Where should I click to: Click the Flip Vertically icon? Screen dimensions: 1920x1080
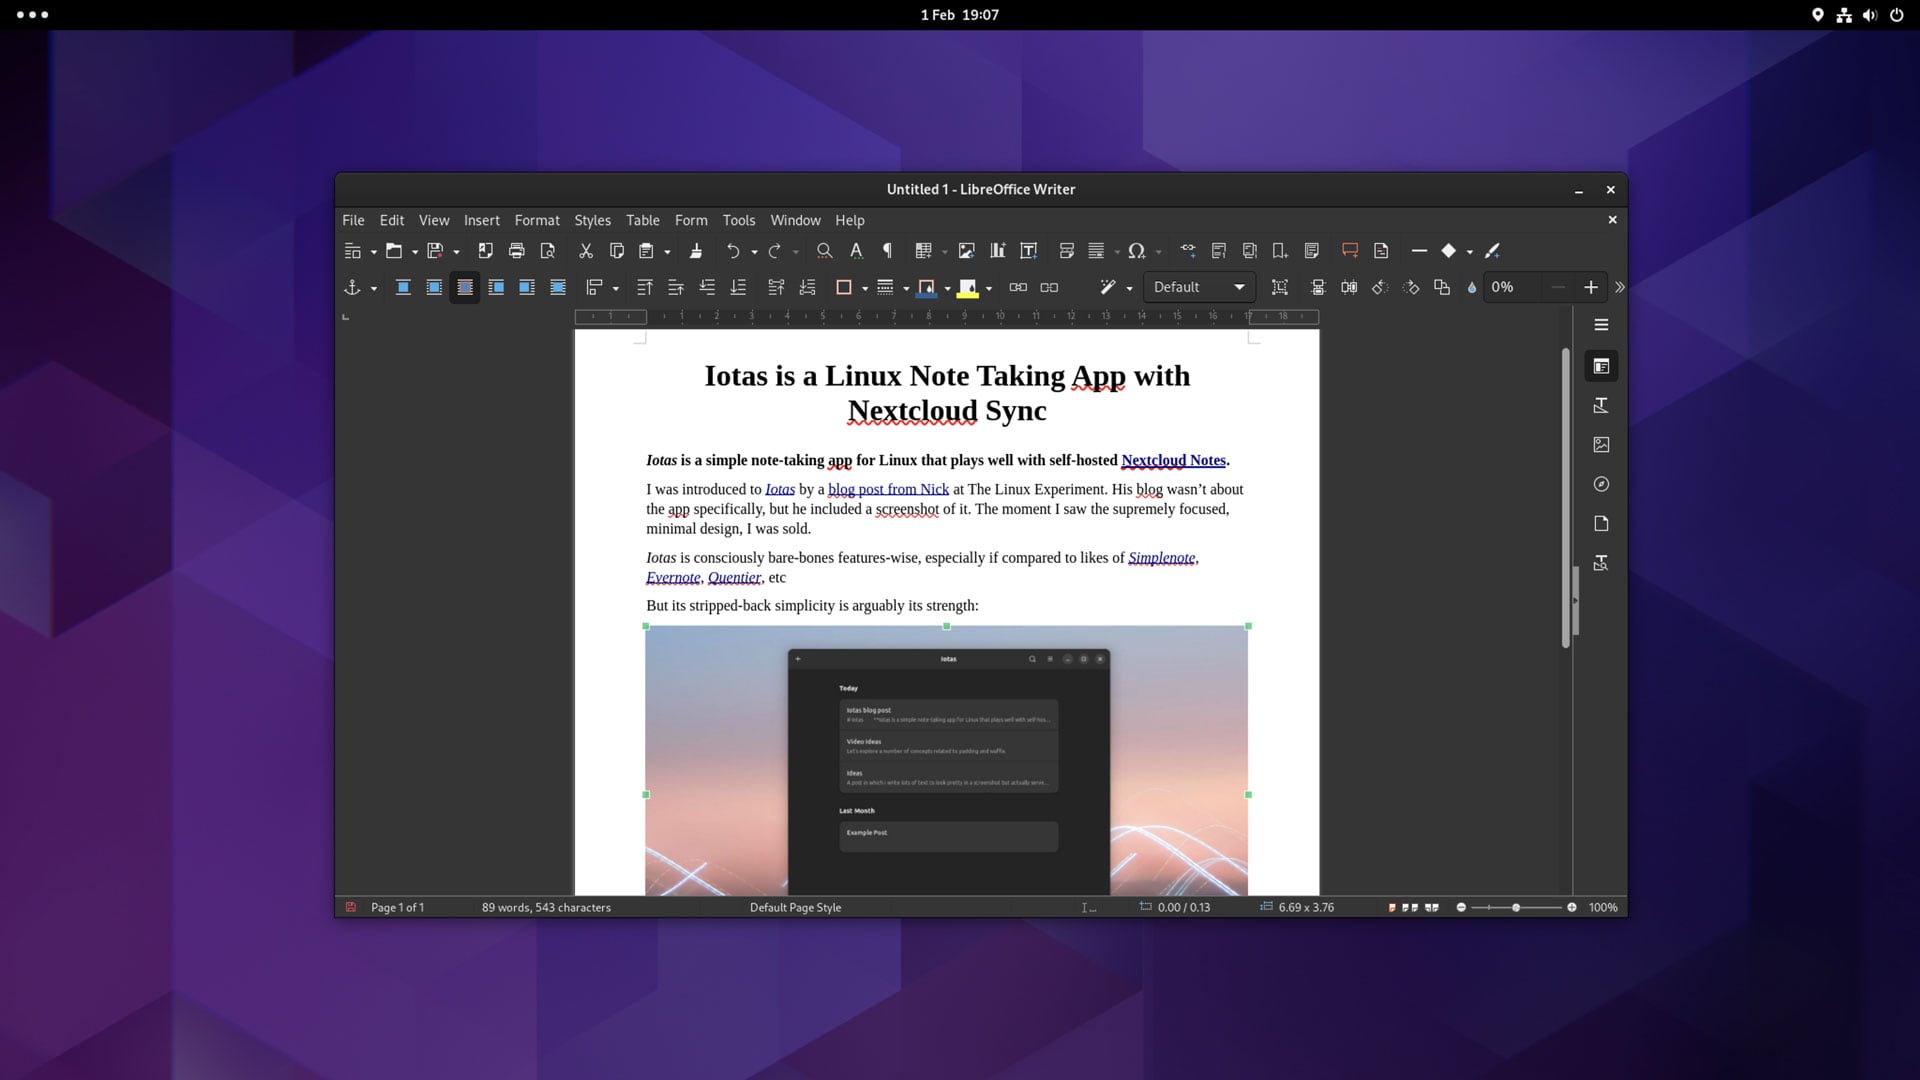(1318, 288)
